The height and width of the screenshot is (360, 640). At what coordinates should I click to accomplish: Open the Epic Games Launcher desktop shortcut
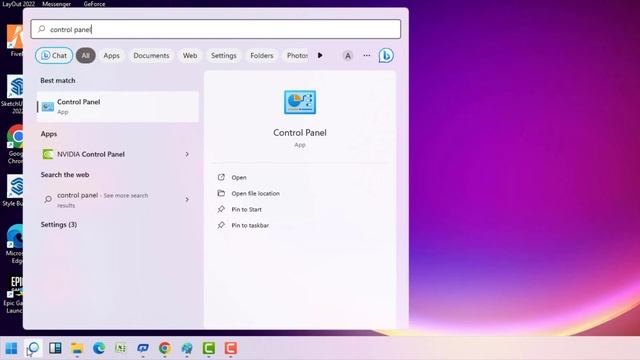click(16, 295)
